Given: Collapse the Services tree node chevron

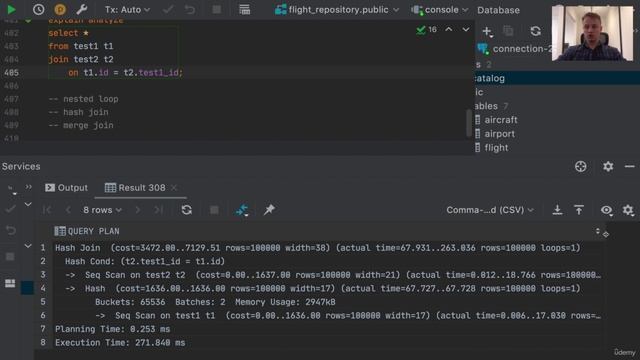Looking at the screenshot, I should [x=28, y=204].
